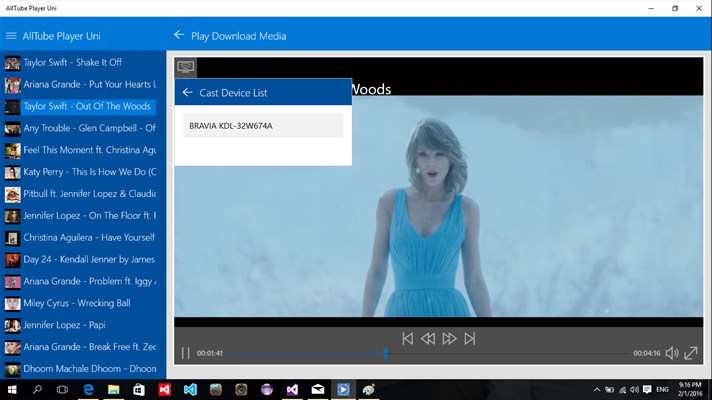Launch Microsoft Edge from taskbar

click(88, 390)
